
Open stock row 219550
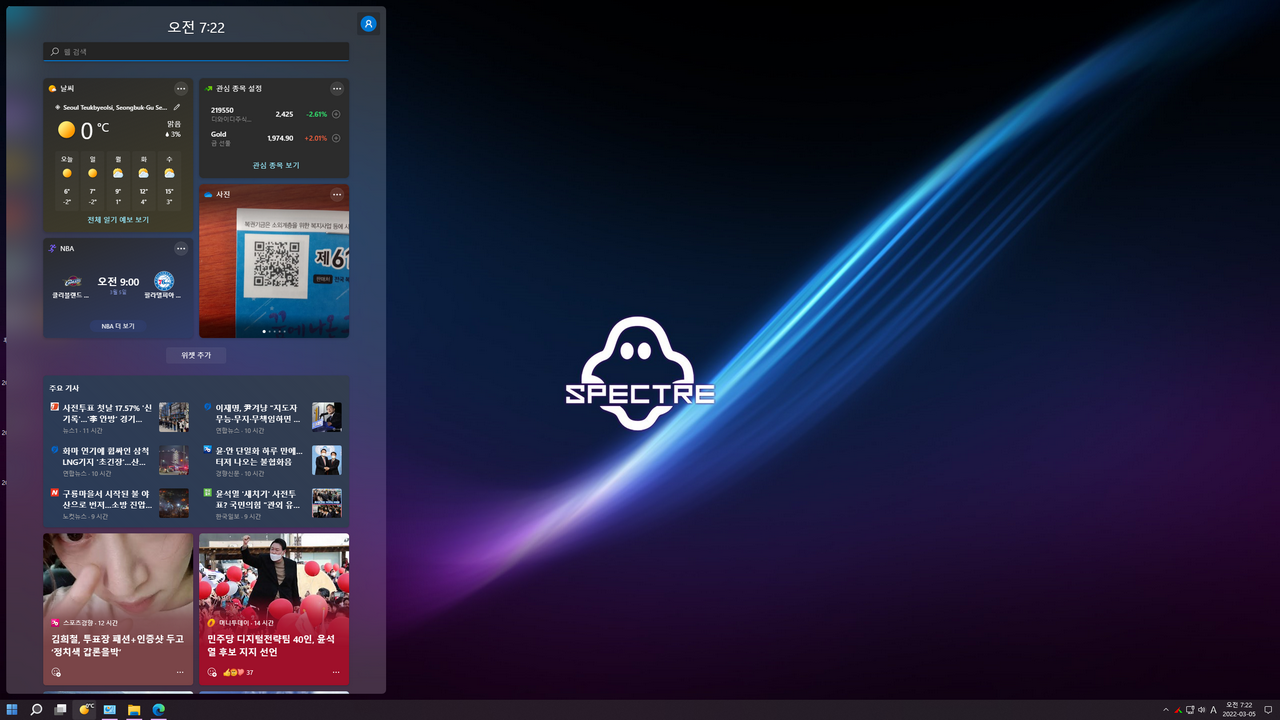click(x=275, y=114)
